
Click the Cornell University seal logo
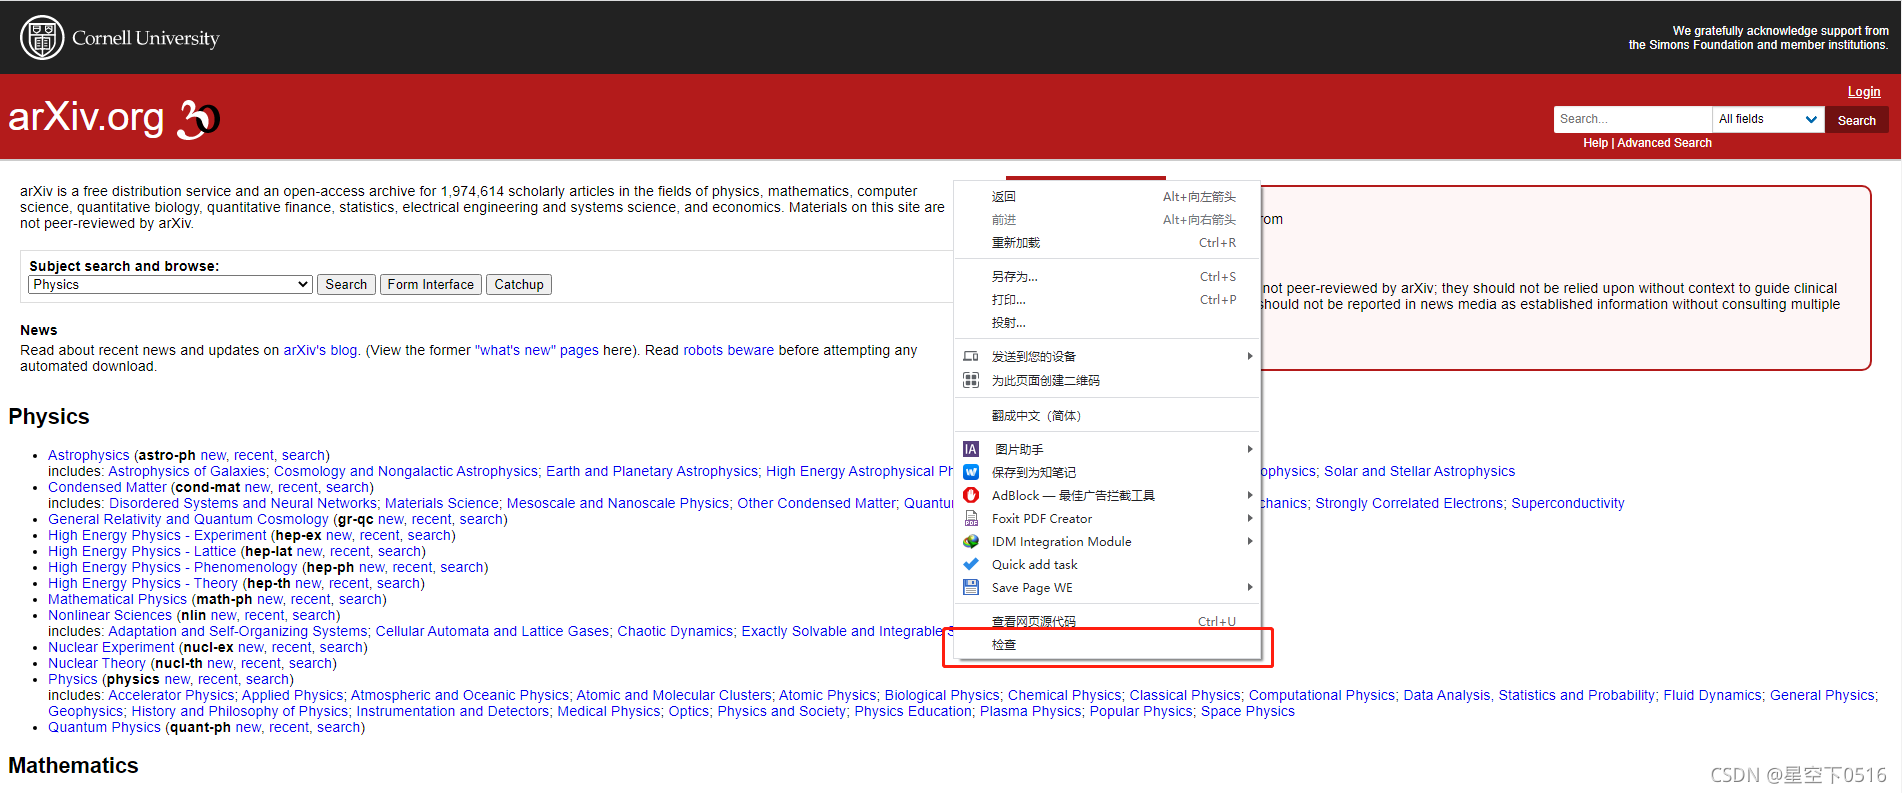click(42, 38)
